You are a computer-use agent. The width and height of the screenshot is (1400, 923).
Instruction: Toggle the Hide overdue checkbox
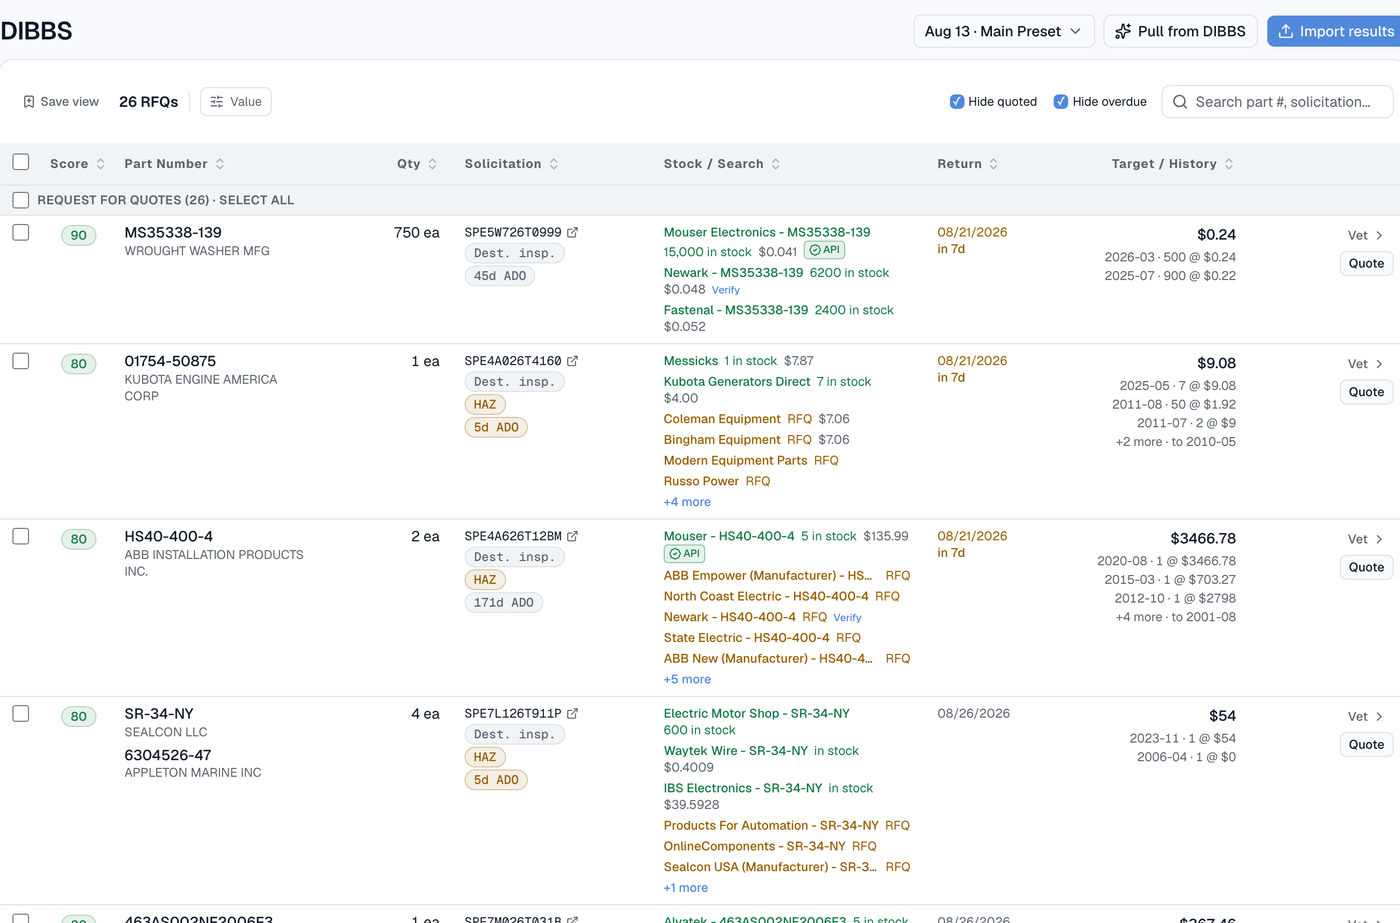click(x=1061, y=102)
